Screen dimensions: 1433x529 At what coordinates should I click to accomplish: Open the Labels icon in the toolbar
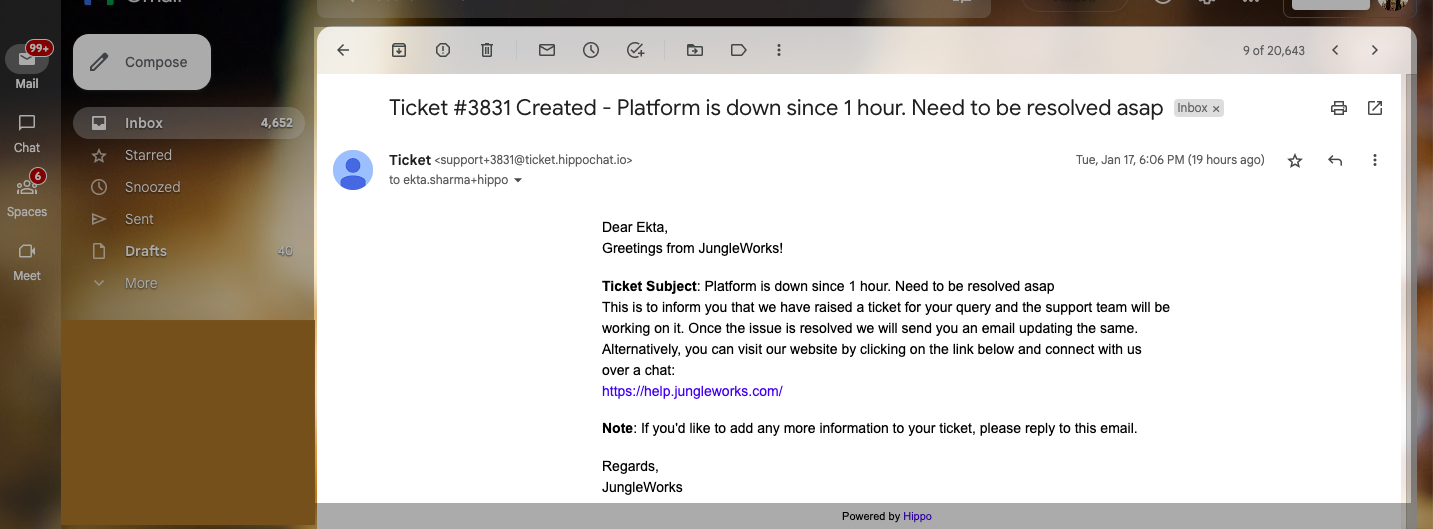point(739,50)
